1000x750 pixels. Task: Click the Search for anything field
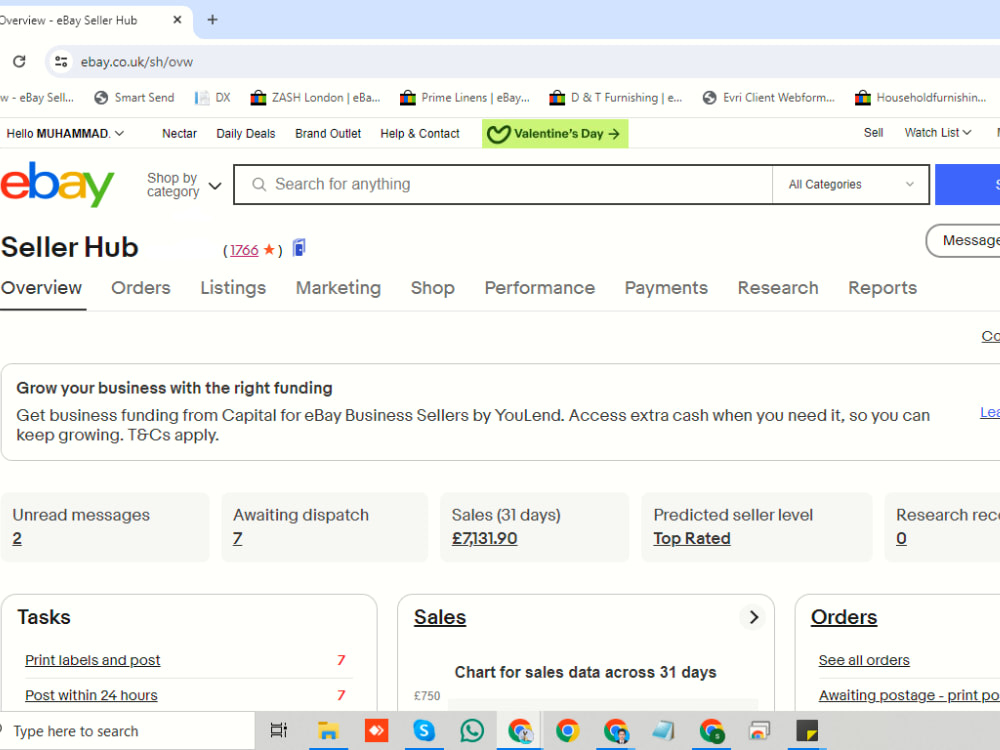coord(503,184)
